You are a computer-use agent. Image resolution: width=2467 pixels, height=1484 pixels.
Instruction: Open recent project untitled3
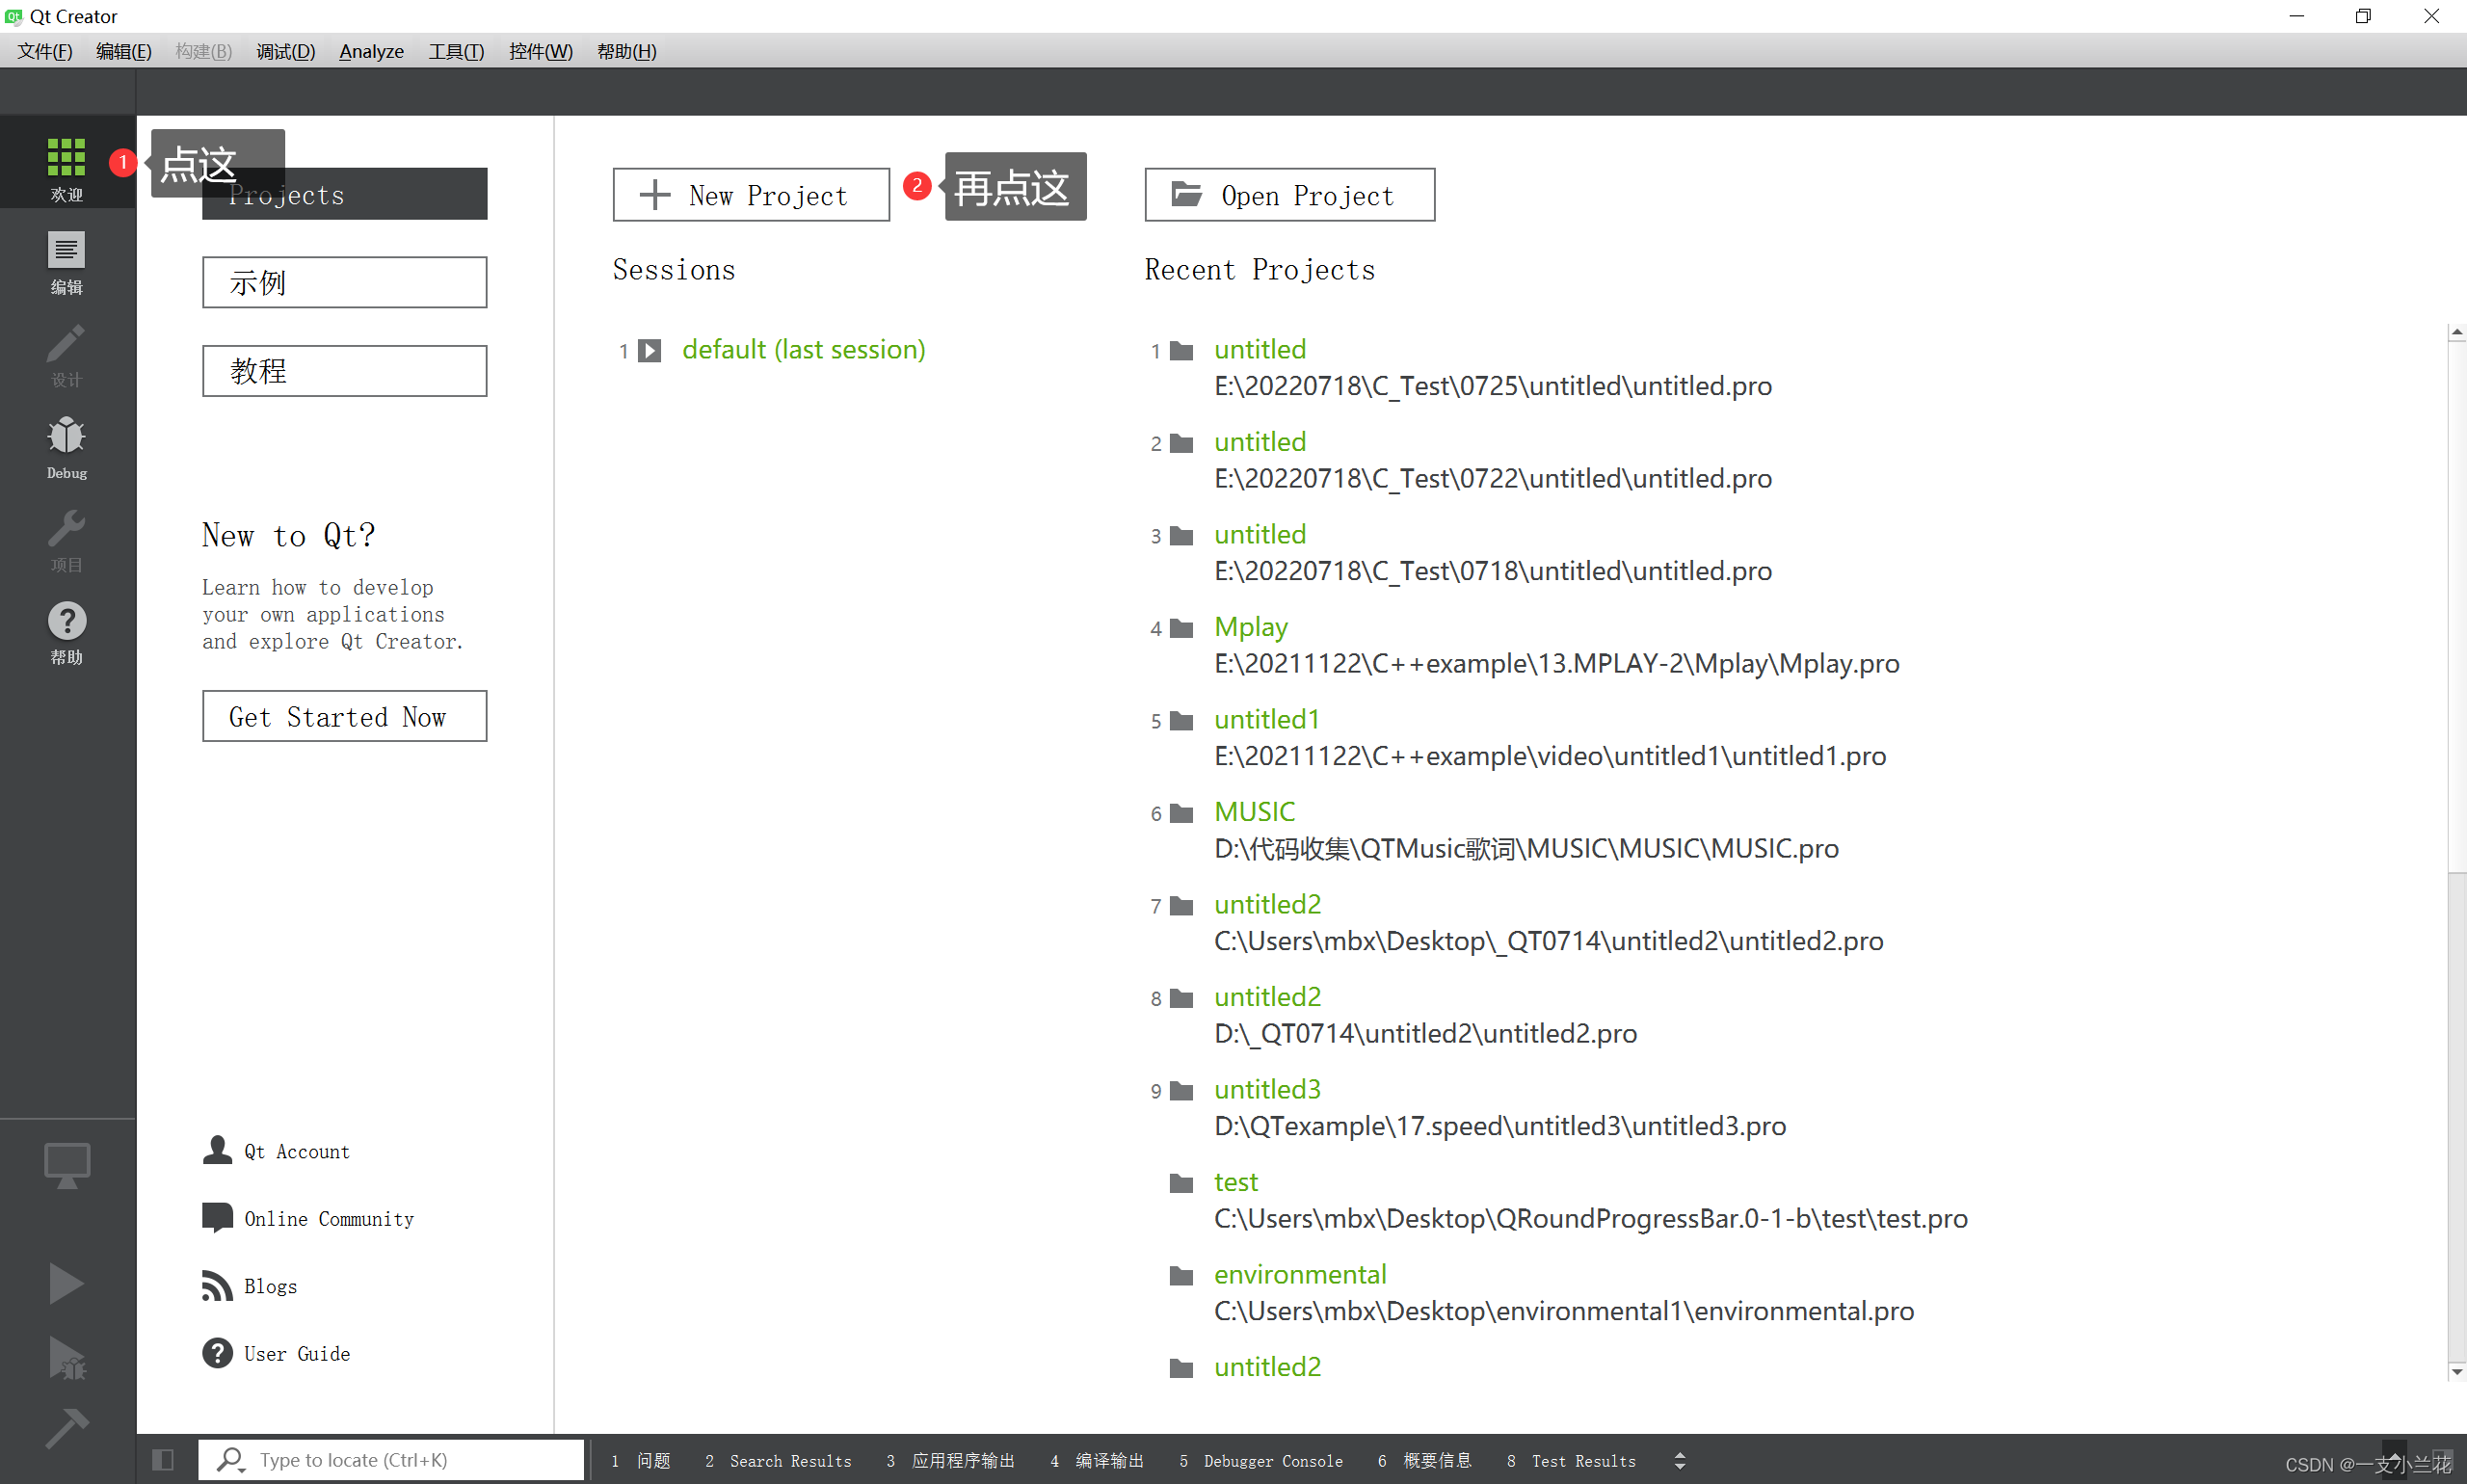pos(1267,1090)
